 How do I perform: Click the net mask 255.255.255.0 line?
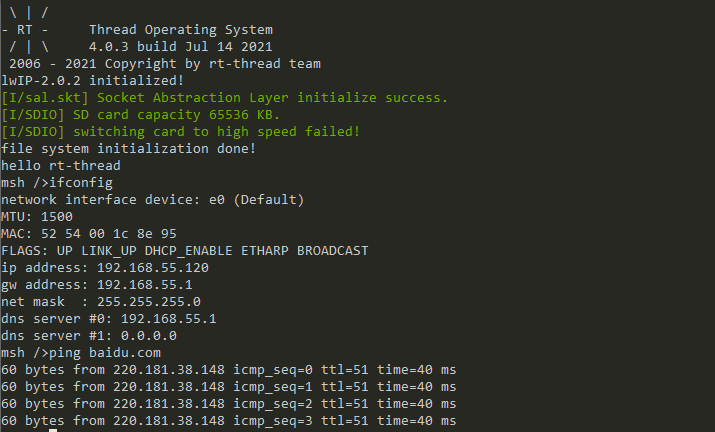(x=101, y=302)
